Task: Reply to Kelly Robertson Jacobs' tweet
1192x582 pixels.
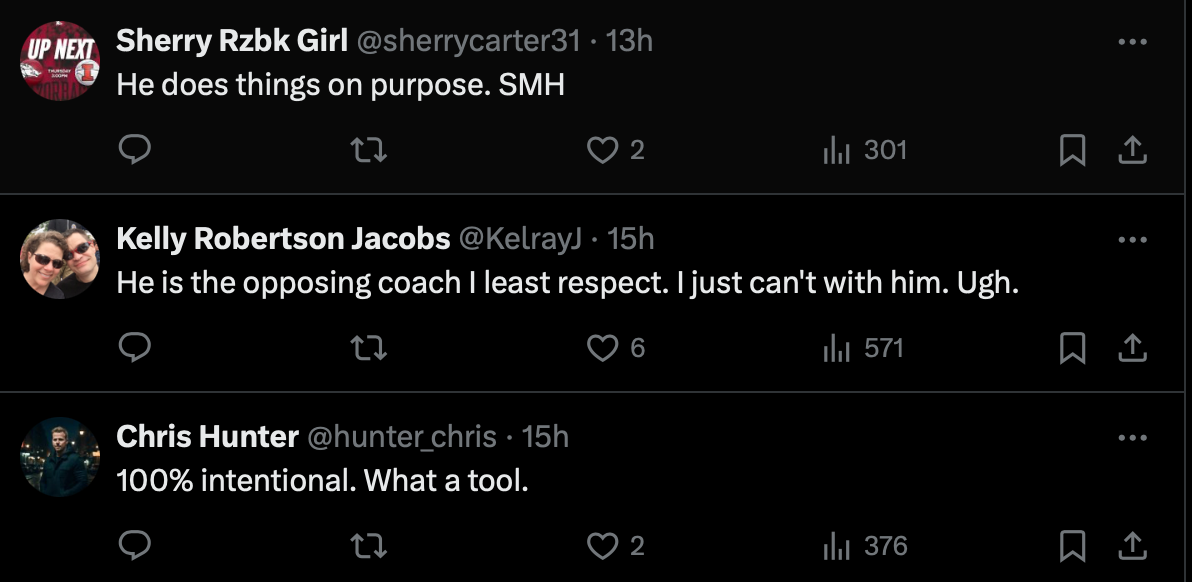Action: click(x=135, y=347)
